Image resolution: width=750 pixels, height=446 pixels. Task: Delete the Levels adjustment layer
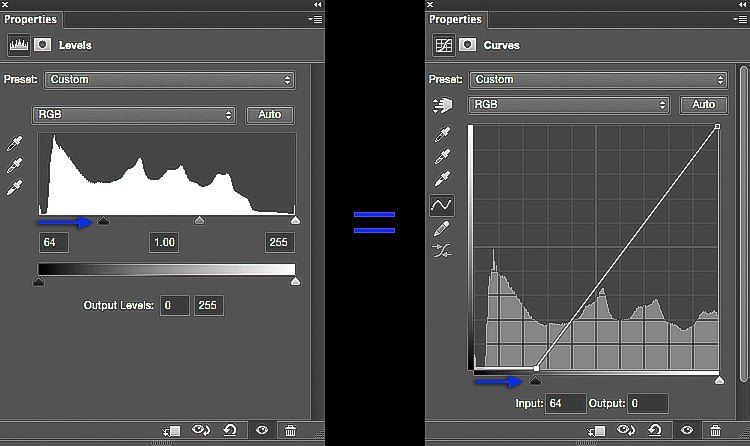click(290, 430)
